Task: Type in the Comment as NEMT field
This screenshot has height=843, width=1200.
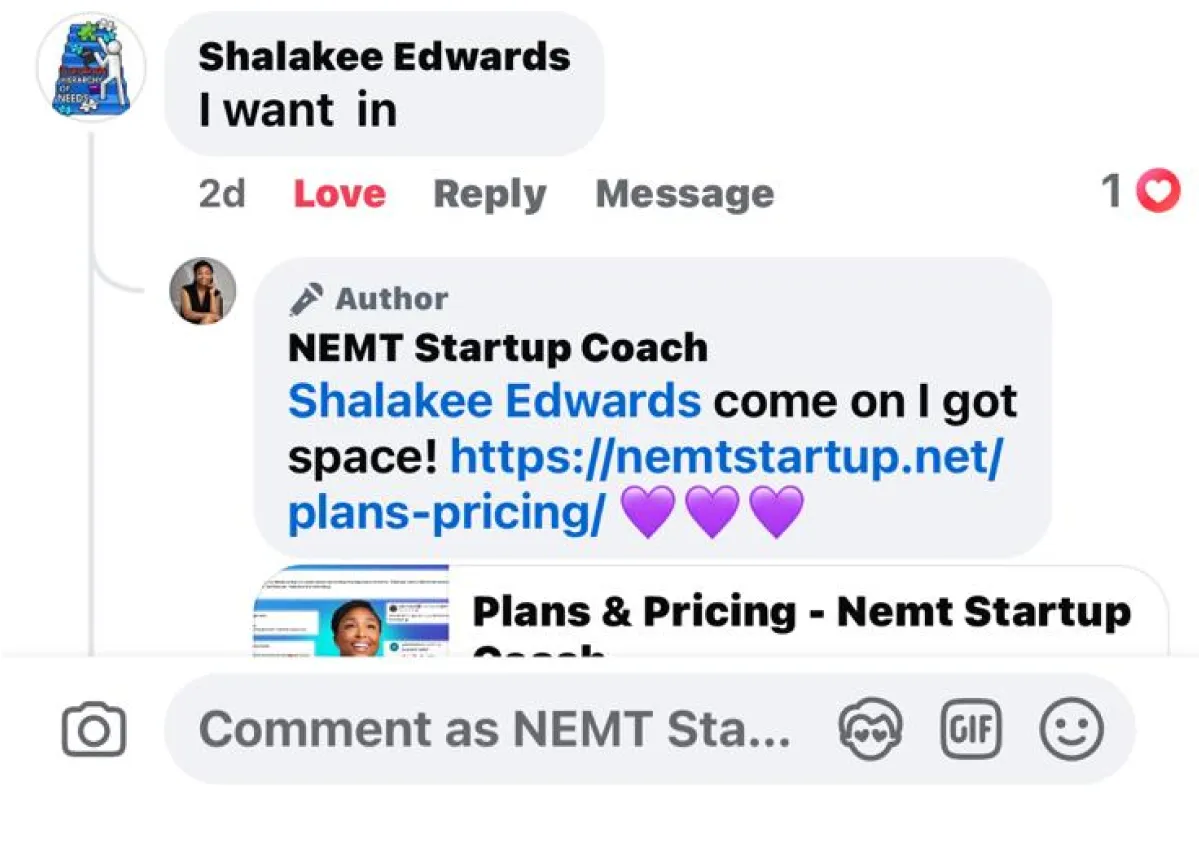Action: click(495, 729)
